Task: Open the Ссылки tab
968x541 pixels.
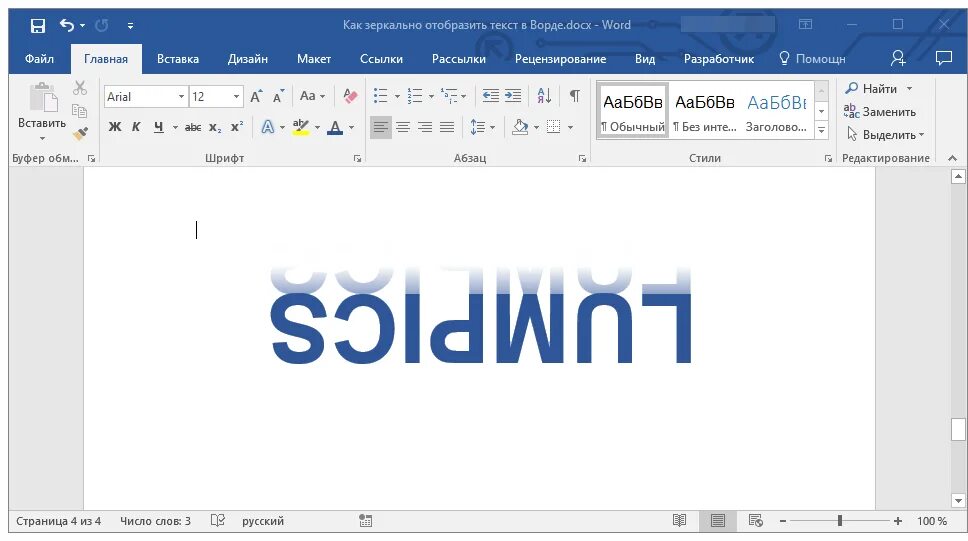Action: point(382,59)
